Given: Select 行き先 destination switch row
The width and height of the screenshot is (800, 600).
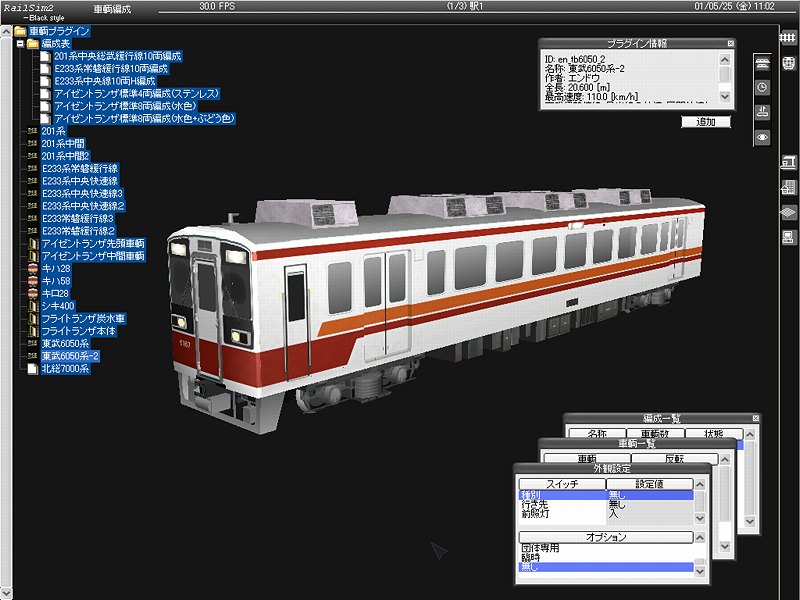Looking at the screenshot, I should pos(537,505).
